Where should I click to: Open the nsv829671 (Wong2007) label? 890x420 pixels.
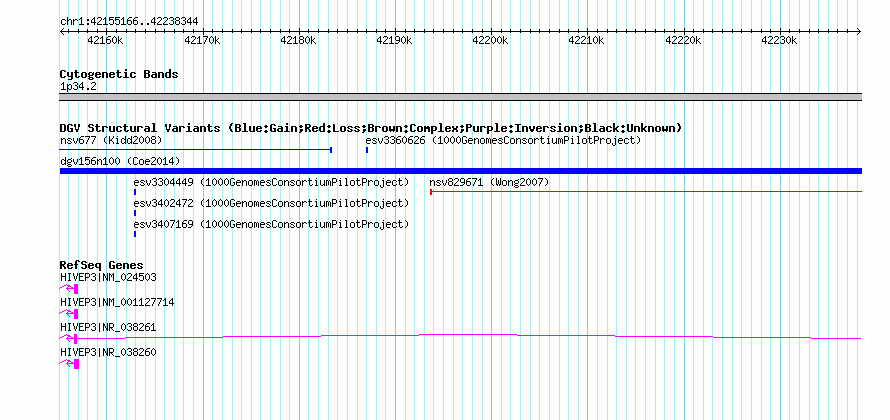click(489, 182)
